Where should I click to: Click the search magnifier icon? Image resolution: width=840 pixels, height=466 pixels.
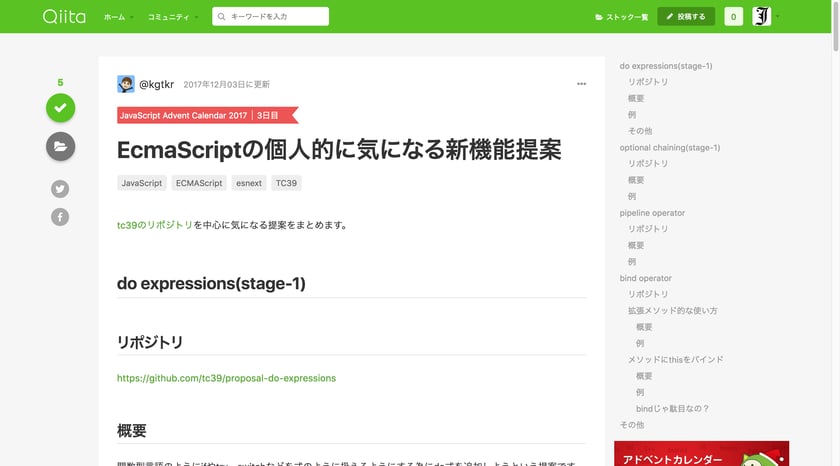tap(221, 17)
